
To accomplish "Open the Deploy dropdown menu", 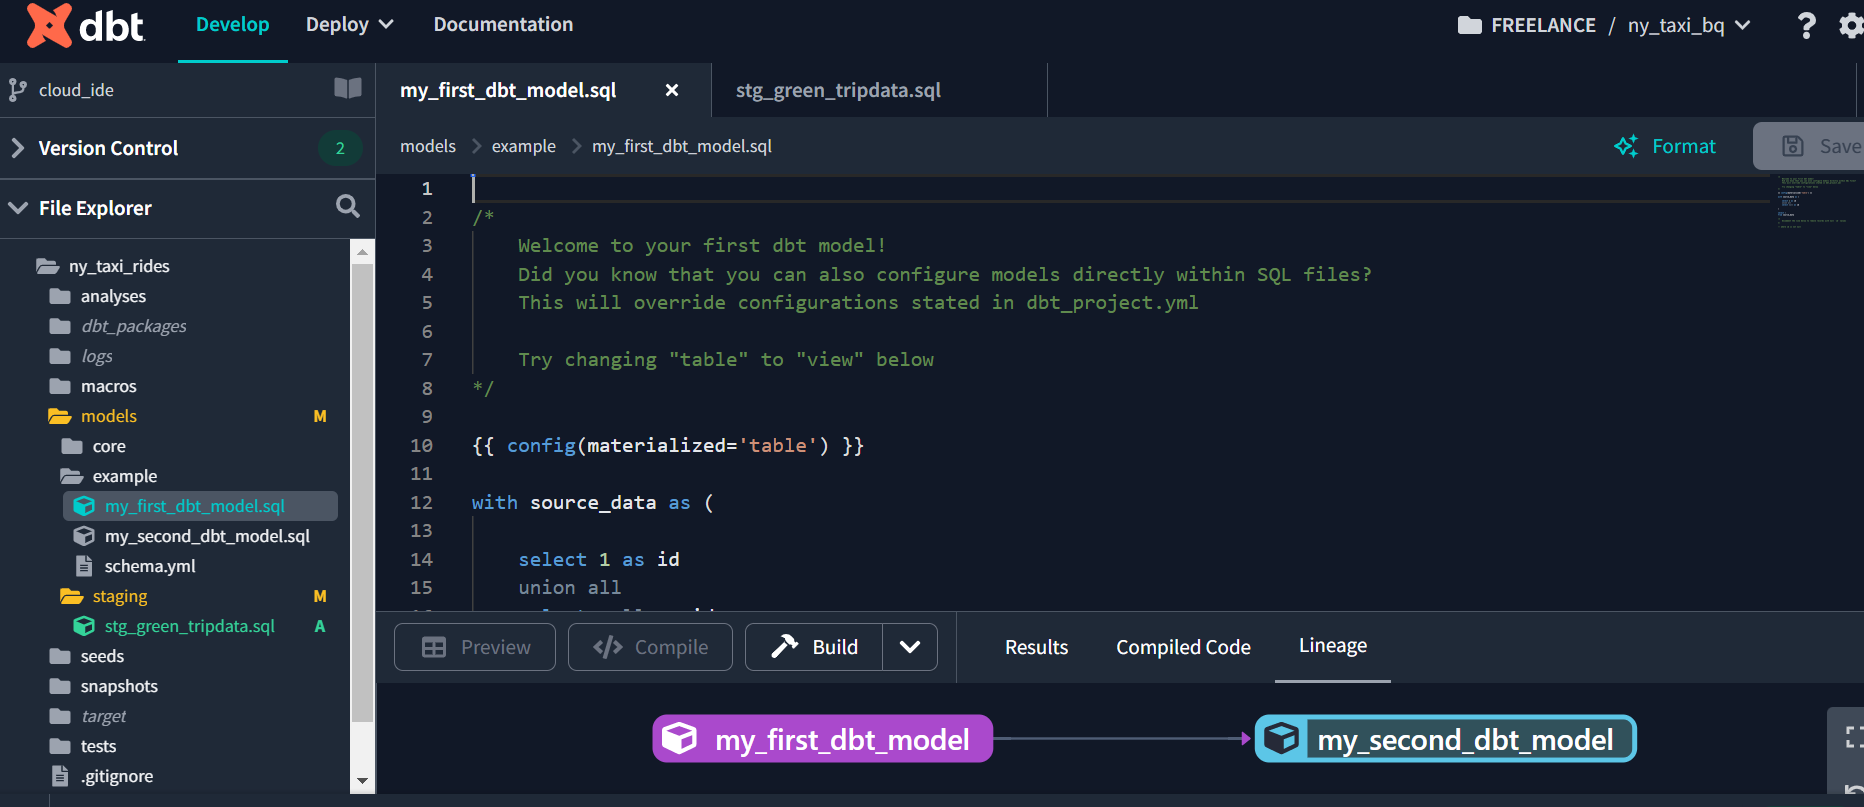I will pyautogui.click(x=349, y=25).
